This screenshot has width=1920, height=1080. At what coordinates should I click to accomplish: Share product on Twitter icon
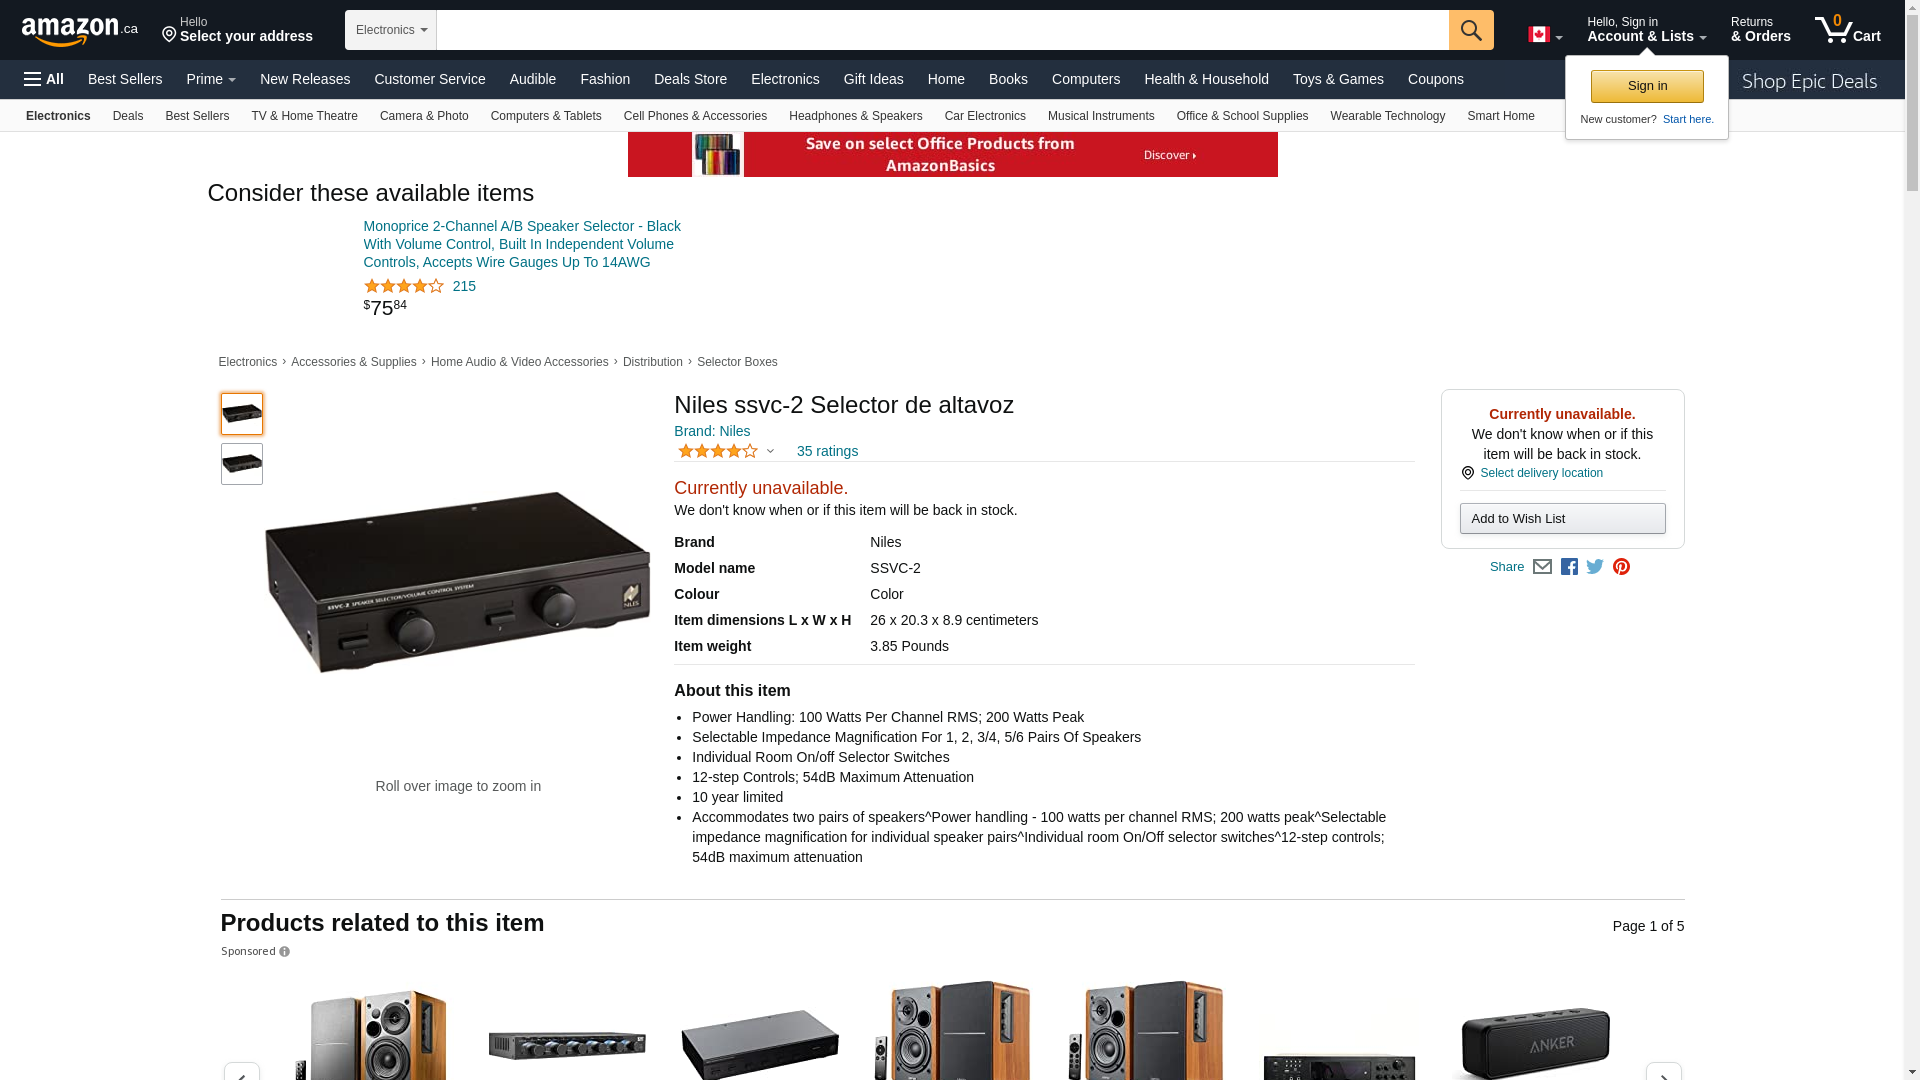coord(1595,567)
